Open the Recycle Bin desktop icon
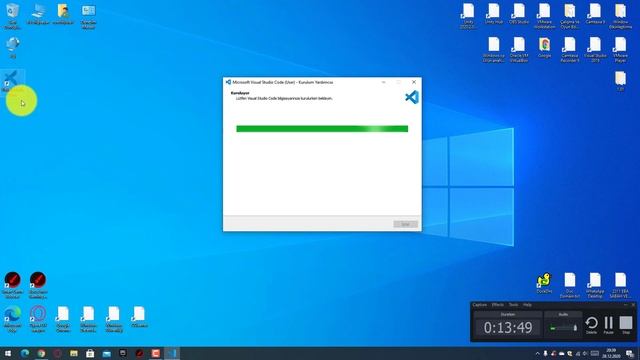The height and width of the screenshot is (360, 640). click(x=13, y=16)
